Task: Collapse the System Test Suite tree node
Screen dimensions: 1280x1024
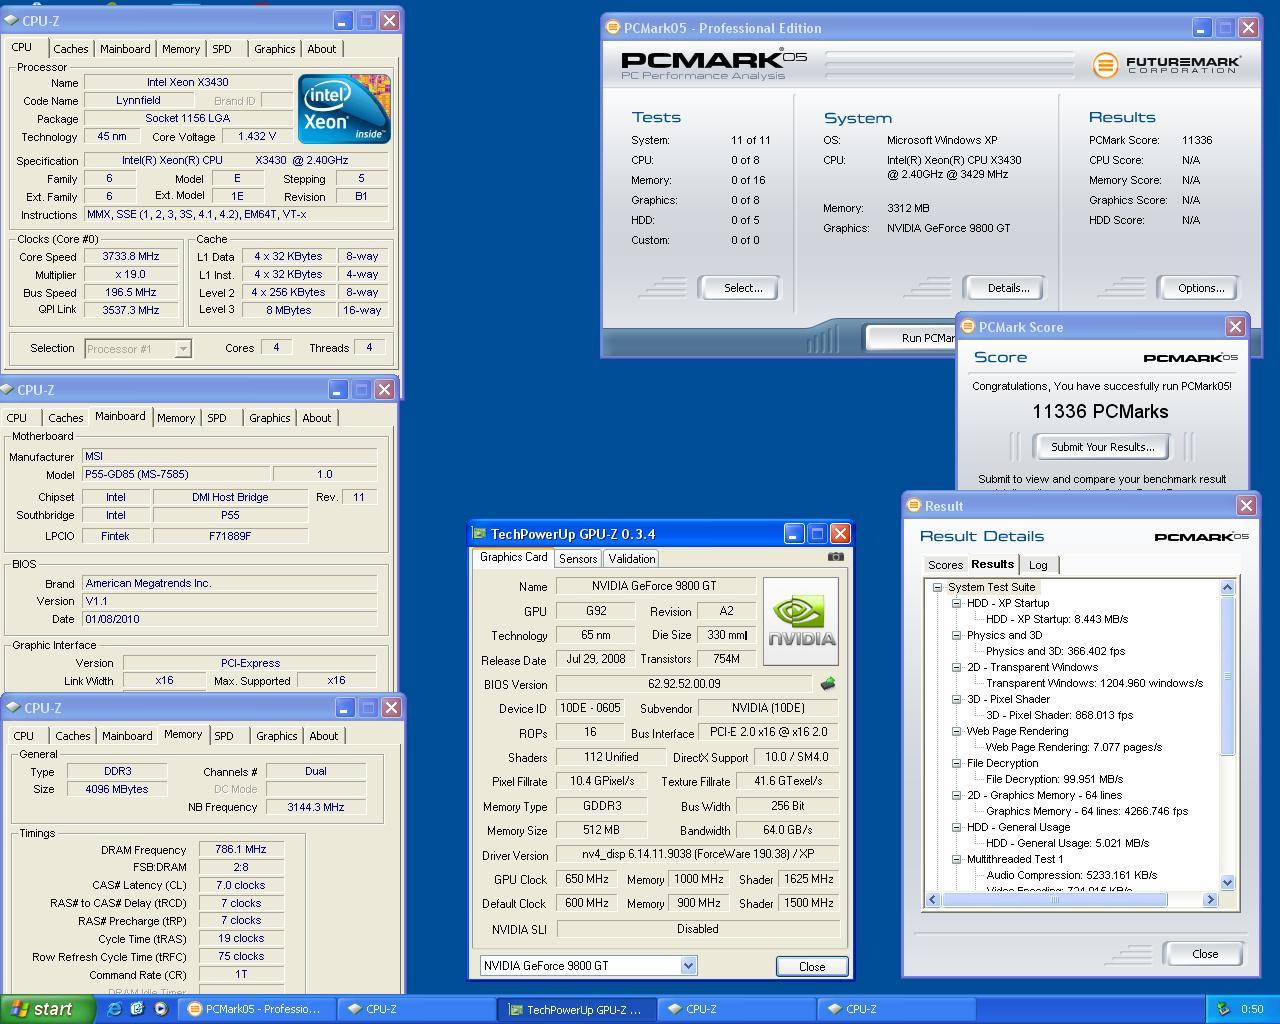Action: [937, 588]
